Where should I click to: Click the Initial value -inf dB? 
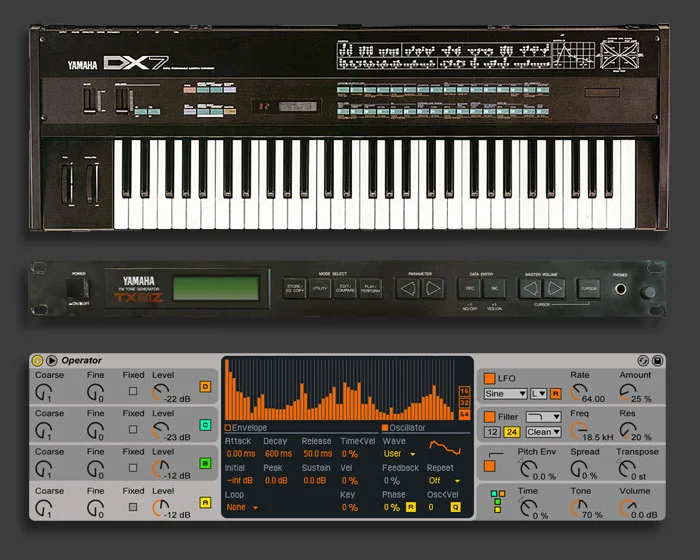click(x=239, y=481)
